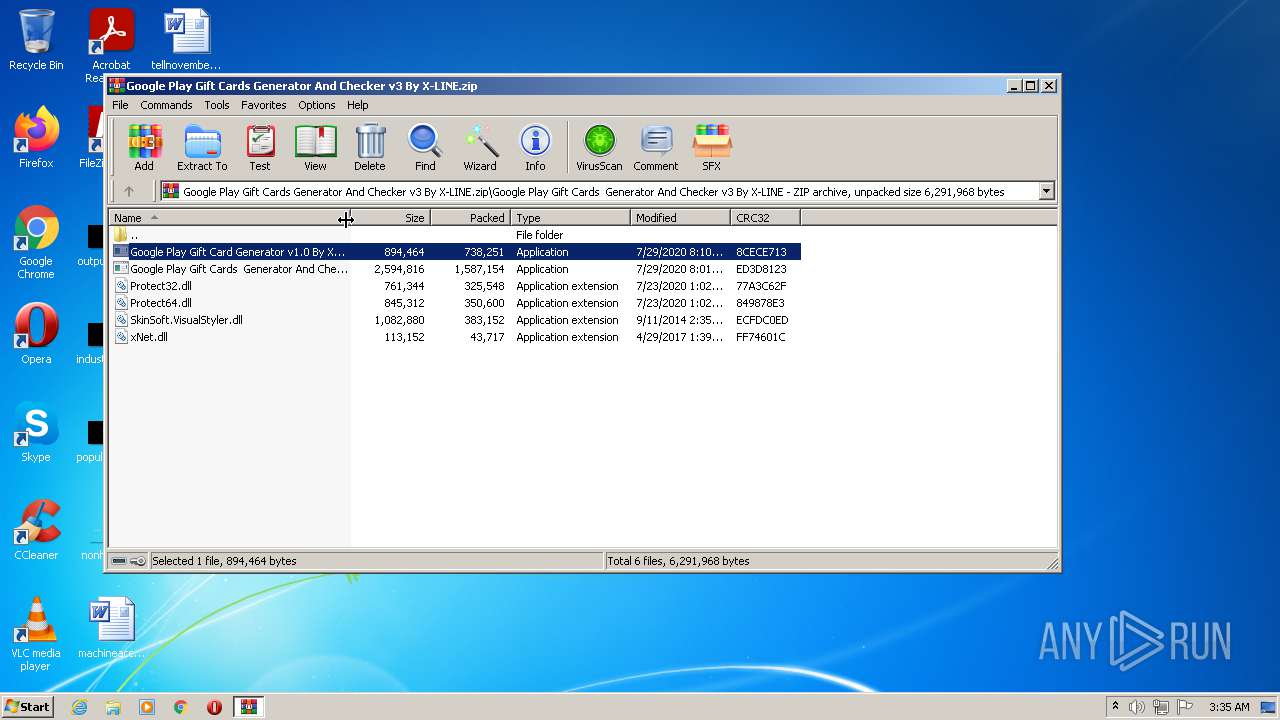Select Google Play Gift Card Generator v1.0 file

pos(455,252)
